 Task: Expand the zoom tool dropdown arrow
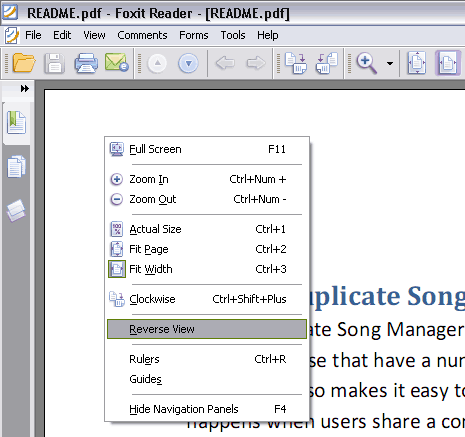point(390,63)
